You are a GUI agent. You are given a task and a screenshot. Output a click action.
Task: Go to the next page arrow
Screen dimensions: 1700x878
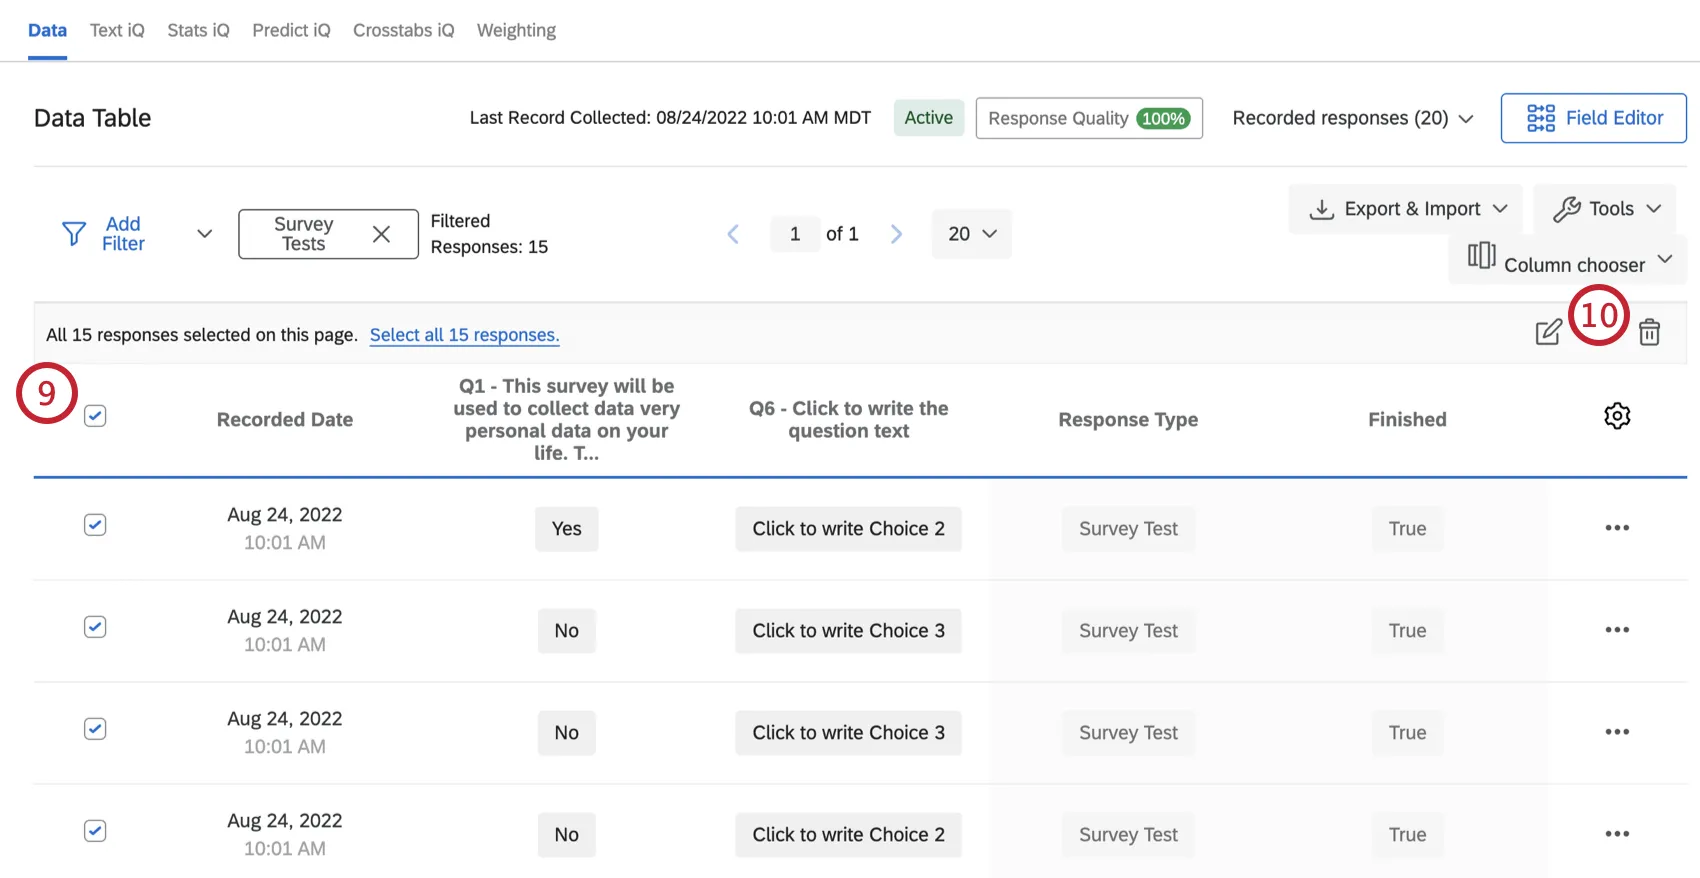tap(896, 234)
